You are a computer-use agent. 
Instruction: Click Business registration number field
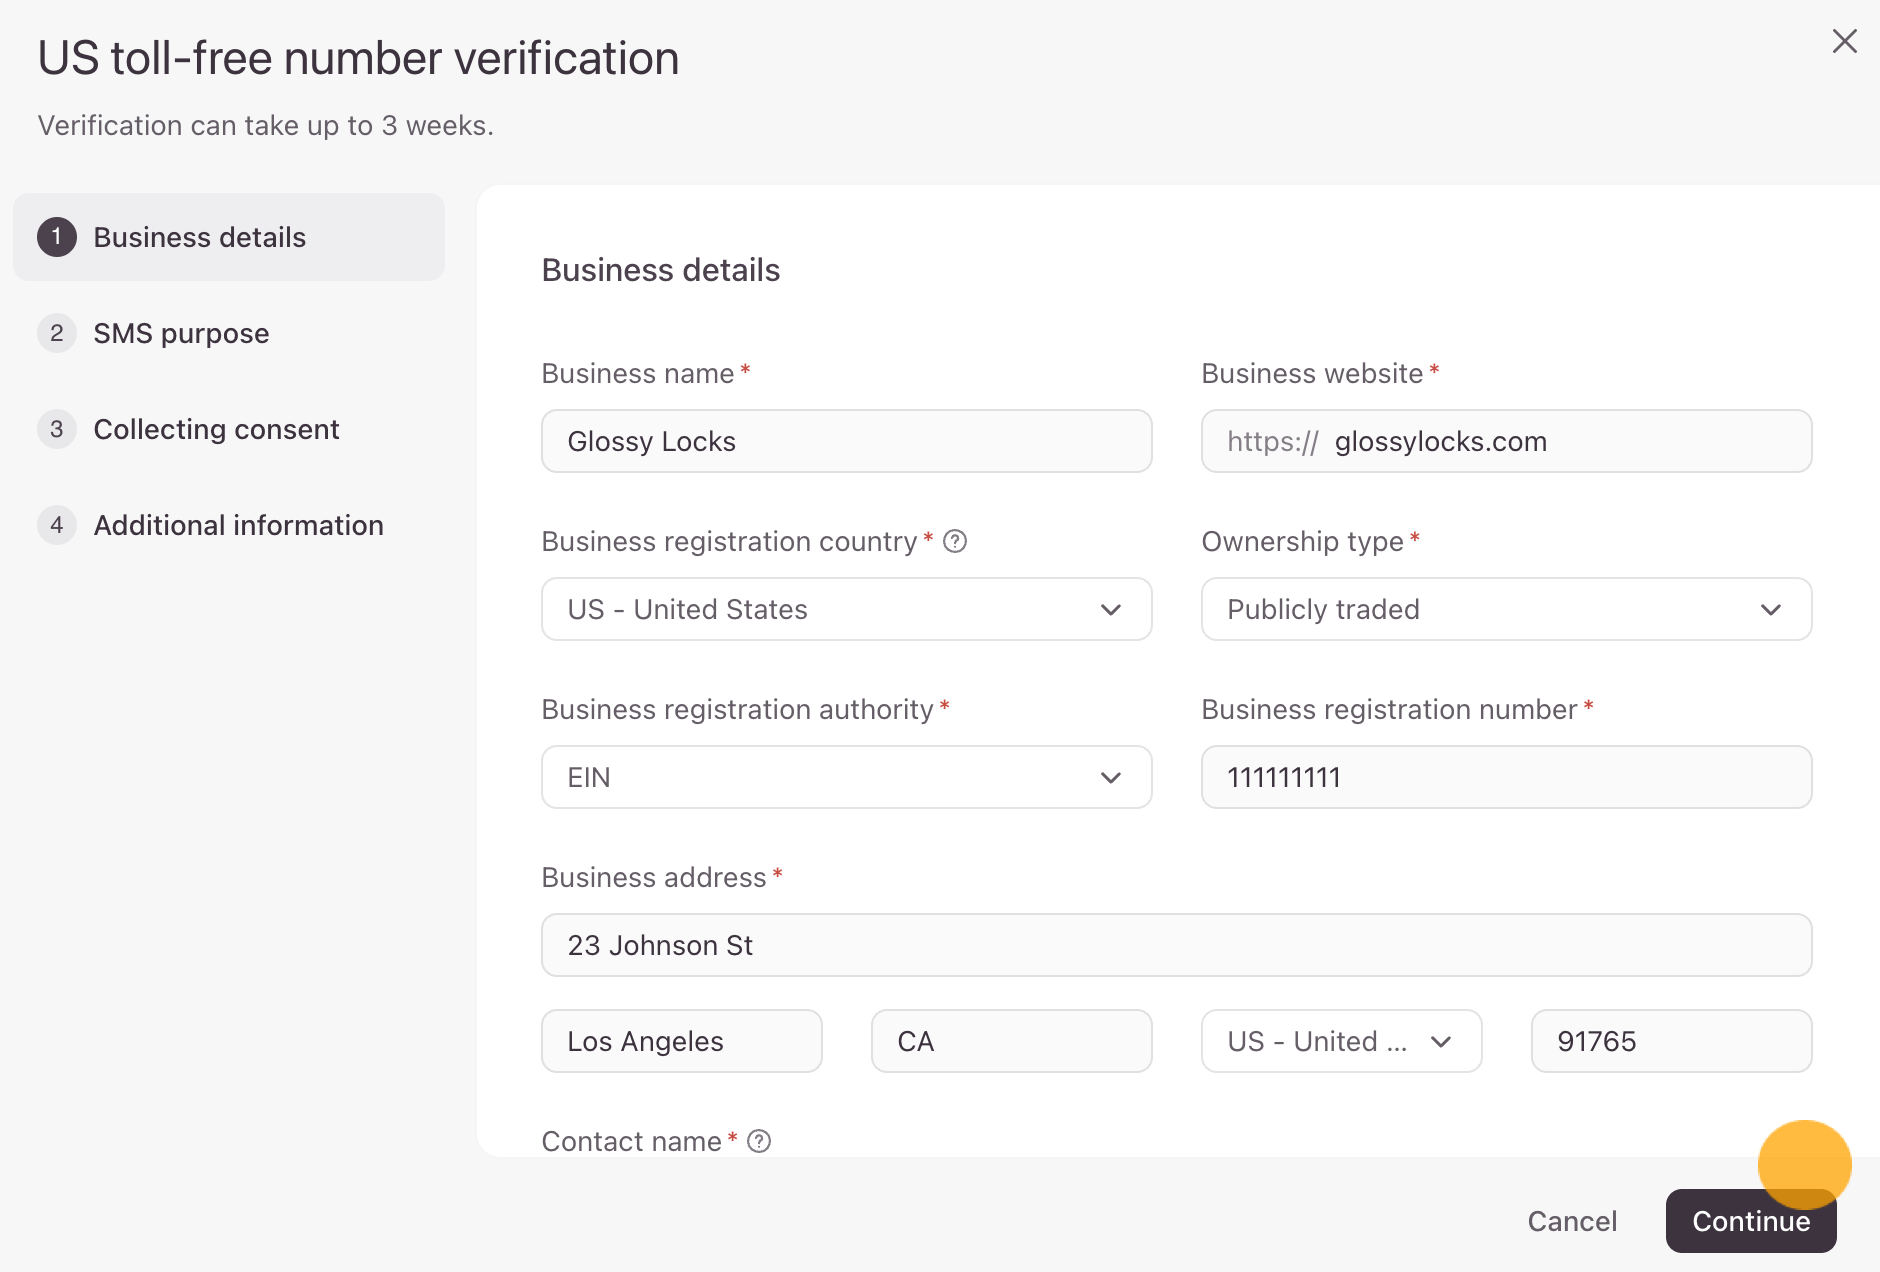[x=1507, y=777]
